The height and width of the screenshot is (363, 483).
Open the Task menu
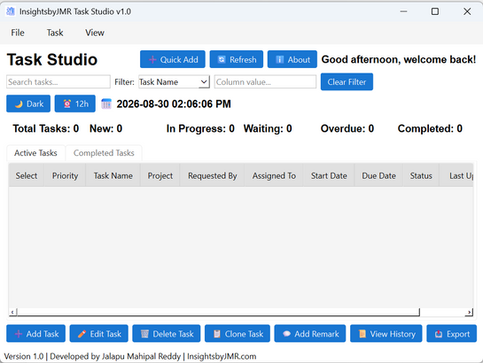point(55,33)
